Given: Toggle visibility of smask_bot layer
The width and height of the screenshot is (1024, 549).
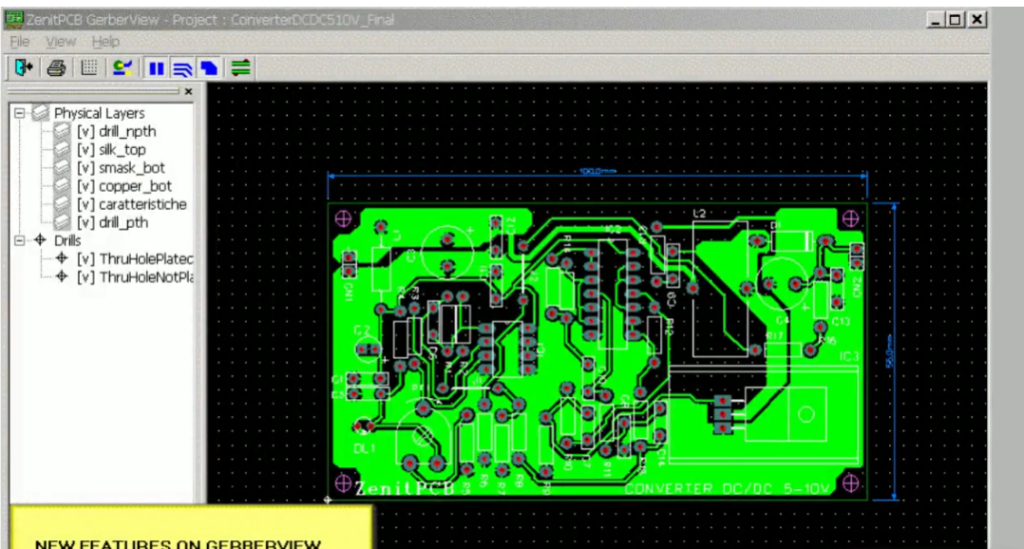Looking at the screenshot, I should (86, 168).
